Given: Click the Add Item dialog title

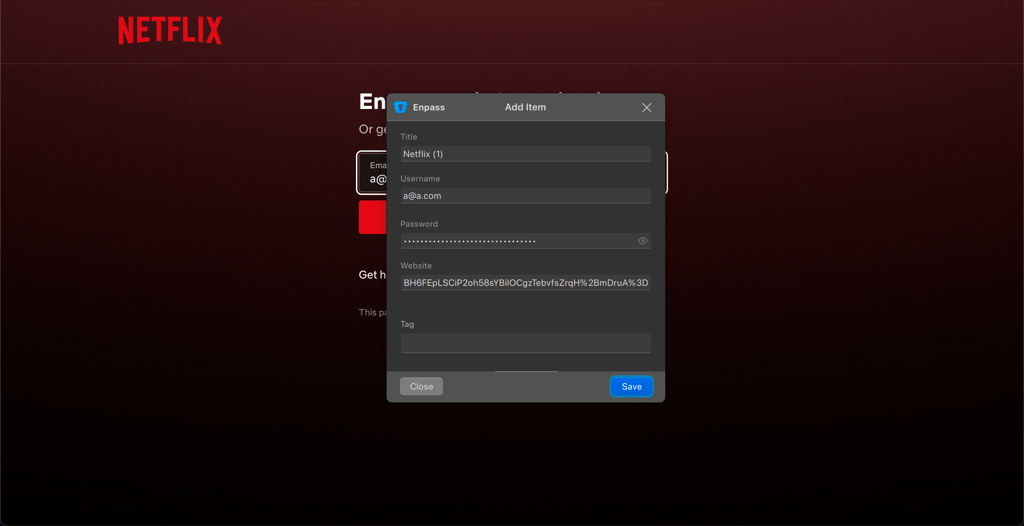Looking at the screenshot, I should click(x=525, y=107).
